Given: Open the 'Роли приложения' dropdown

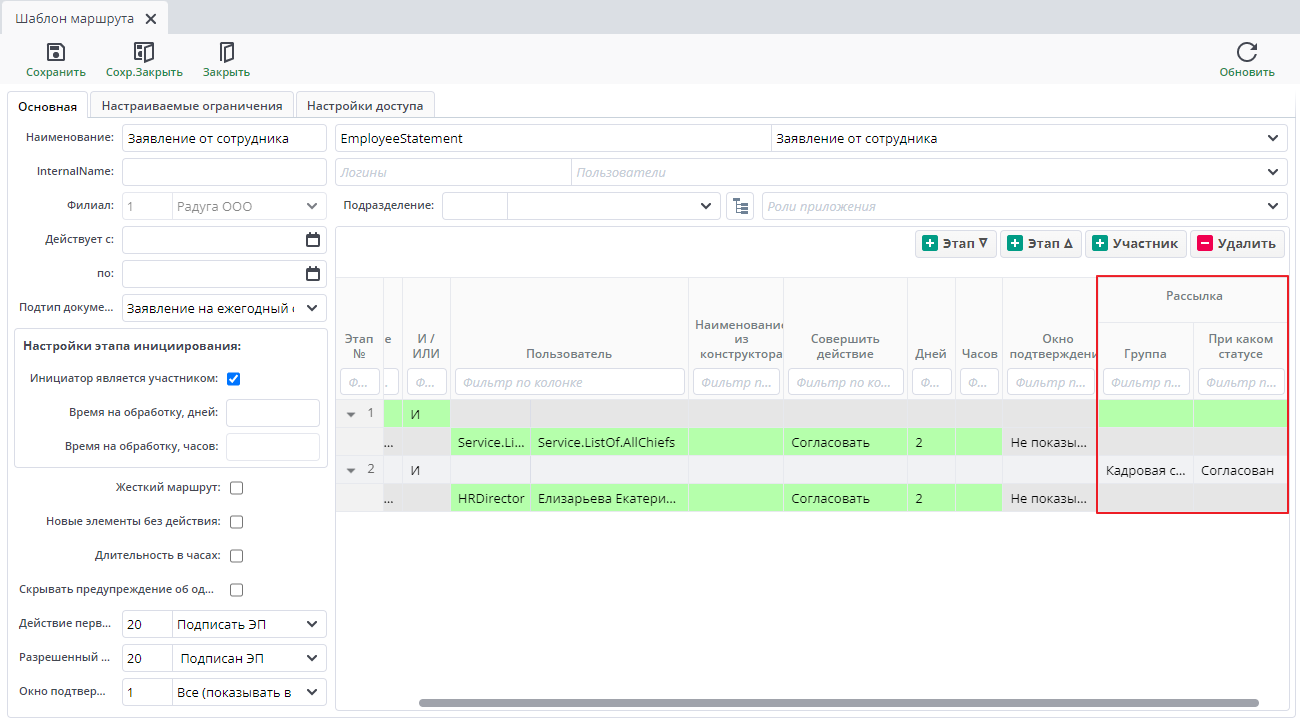Looking at the screenshot, I should [1273, 206].
